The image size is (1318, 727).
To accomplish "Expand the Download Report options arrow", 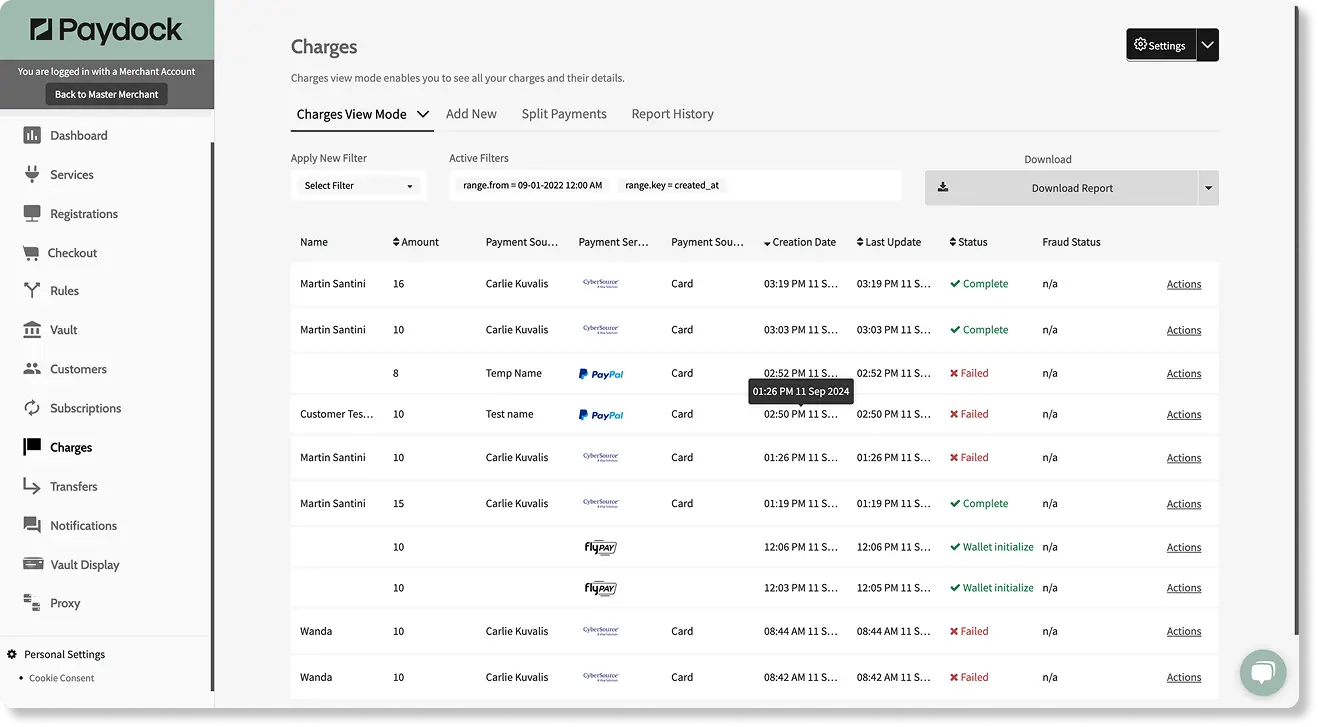I will tap(1208, 188).
